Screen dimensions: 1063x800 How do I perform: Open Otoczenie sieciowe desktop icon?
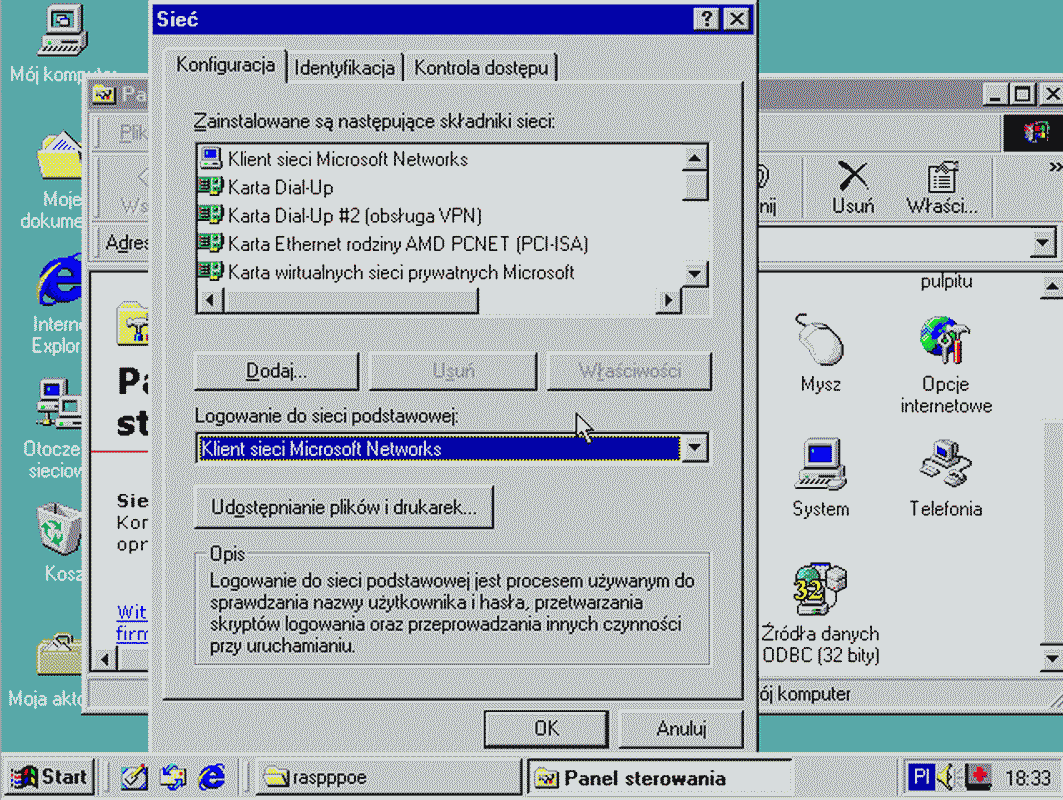point(60,404)
